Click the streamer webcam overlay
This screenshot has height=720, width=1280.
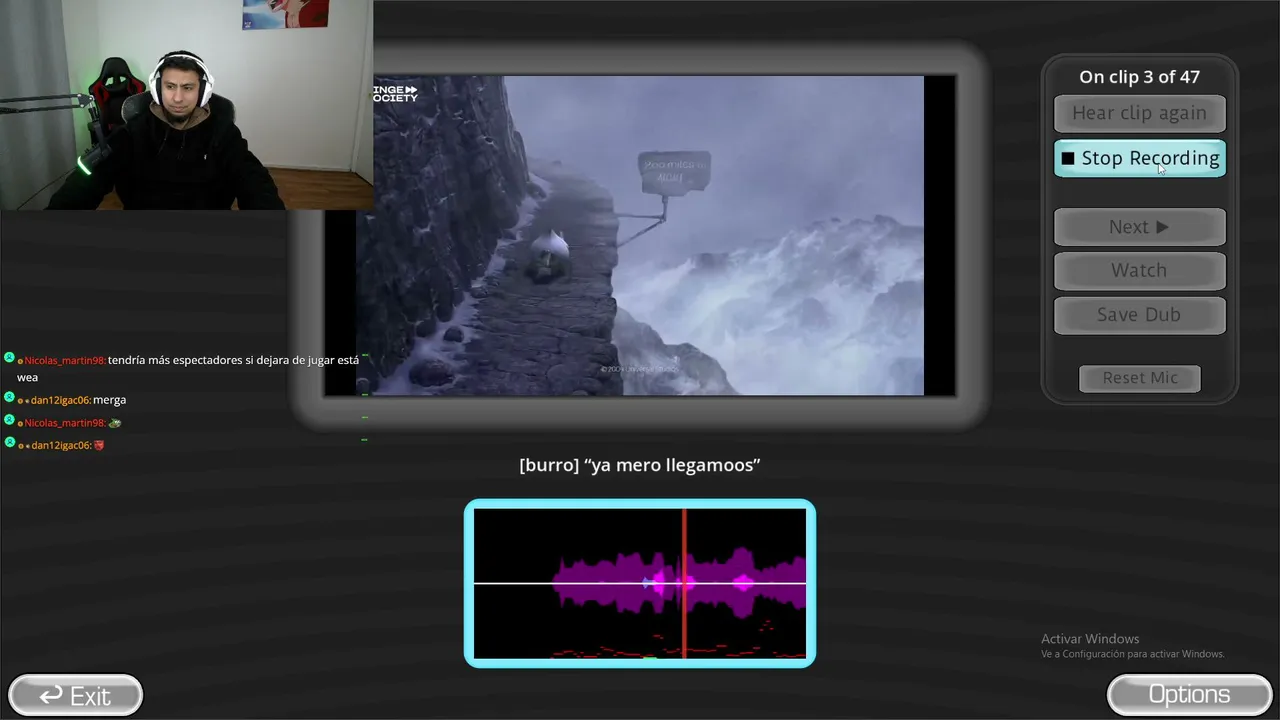click(x=186, y=105)
